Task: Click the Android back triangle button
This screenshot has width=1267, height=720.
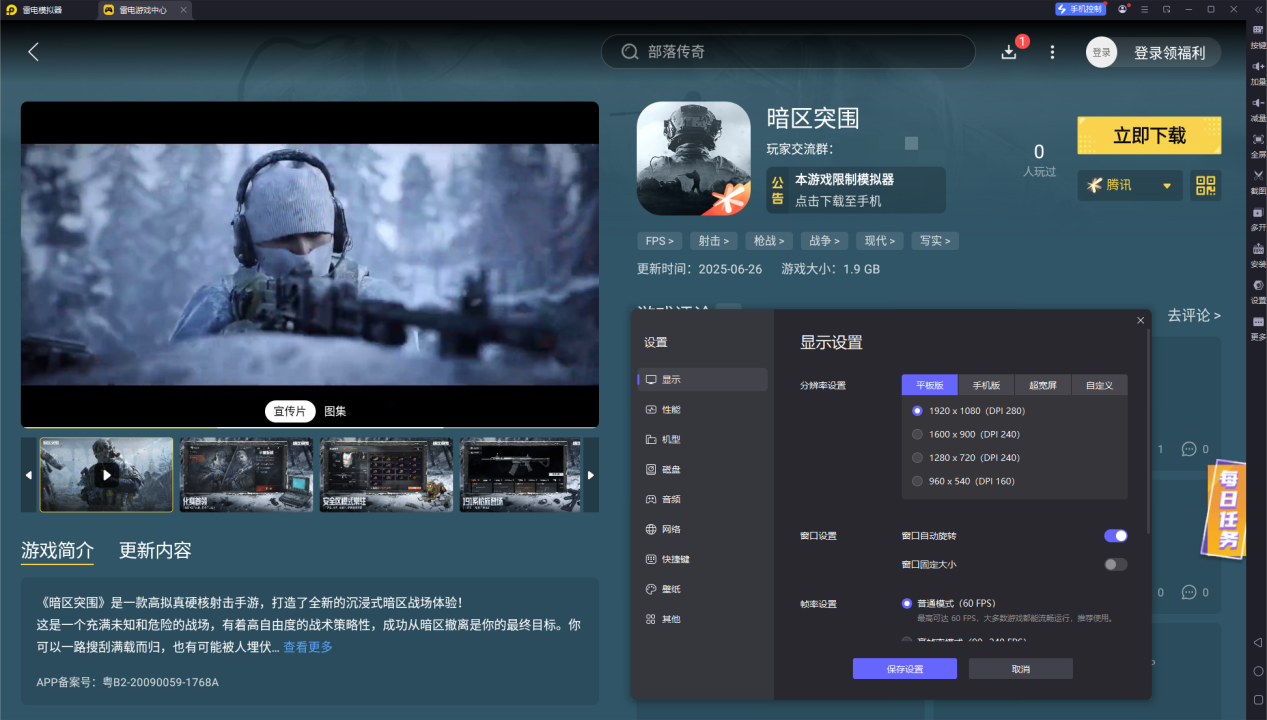Action: (1258, 642)
